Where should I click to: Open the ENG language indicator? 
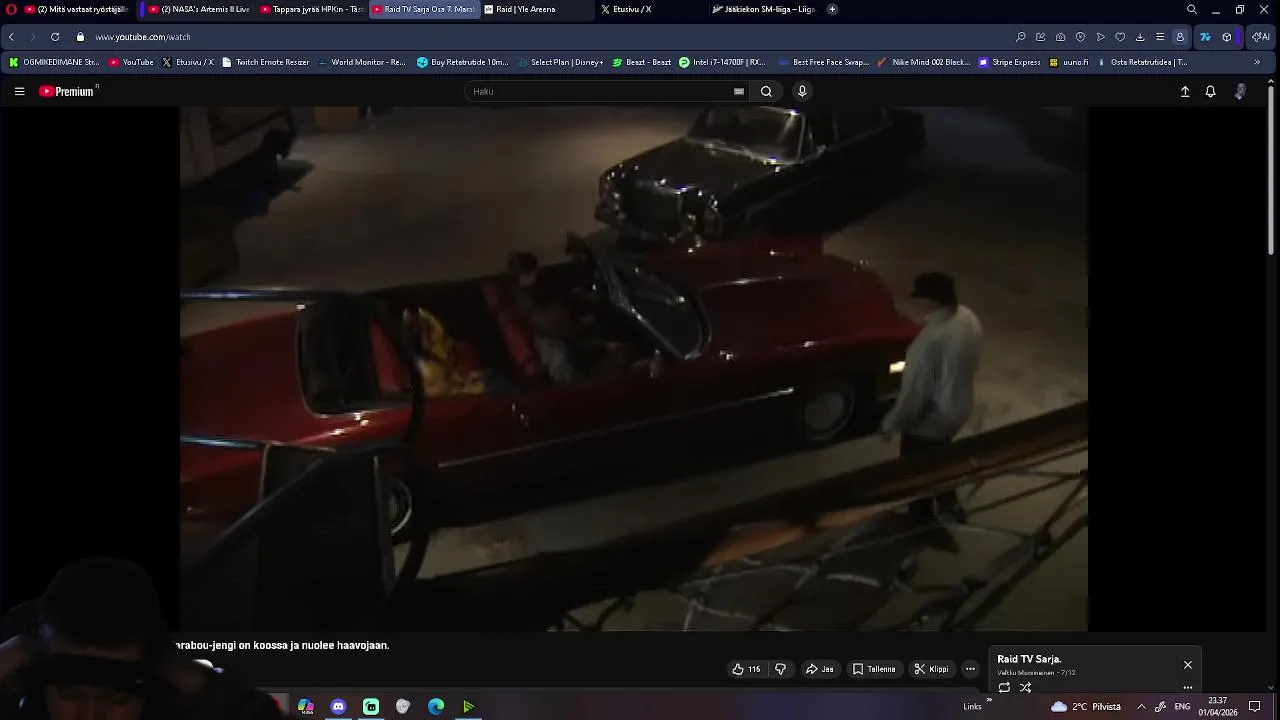coord(1182,707)
